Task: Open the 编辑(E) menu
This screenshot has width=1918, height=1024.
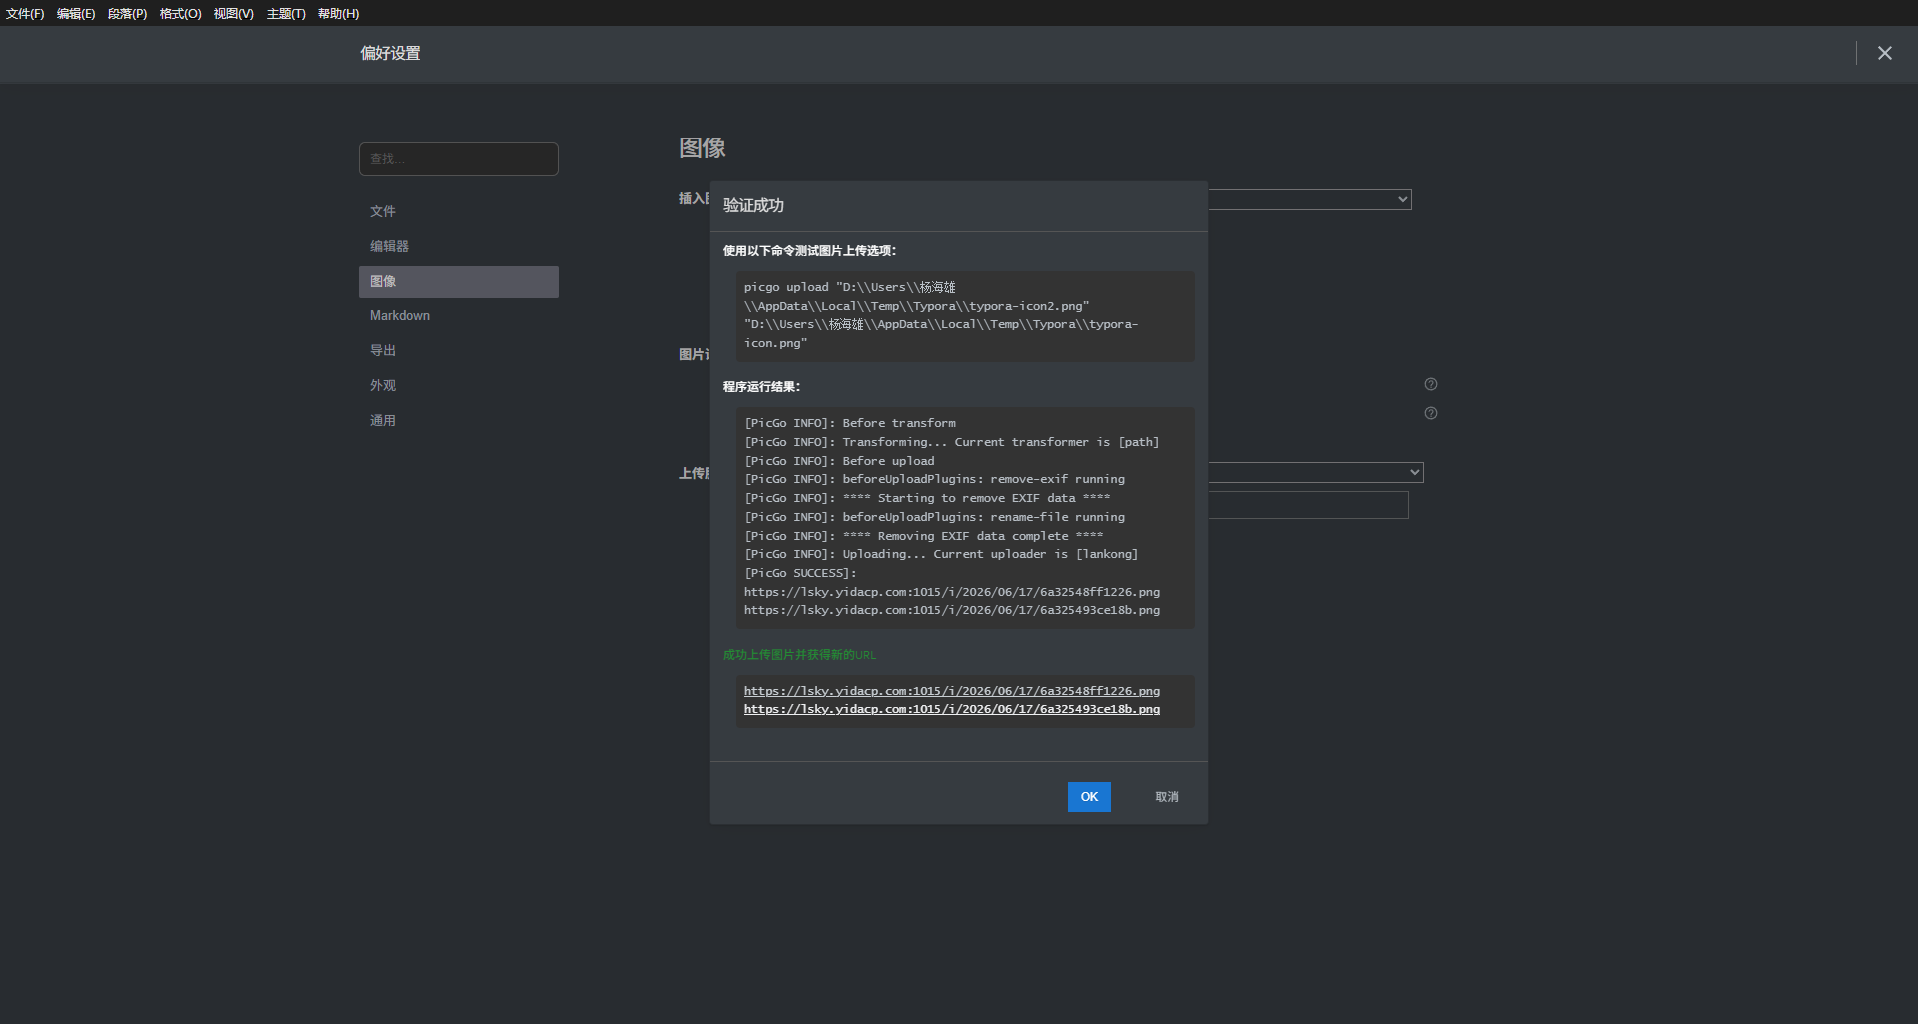Action: [x=76, y=14]
